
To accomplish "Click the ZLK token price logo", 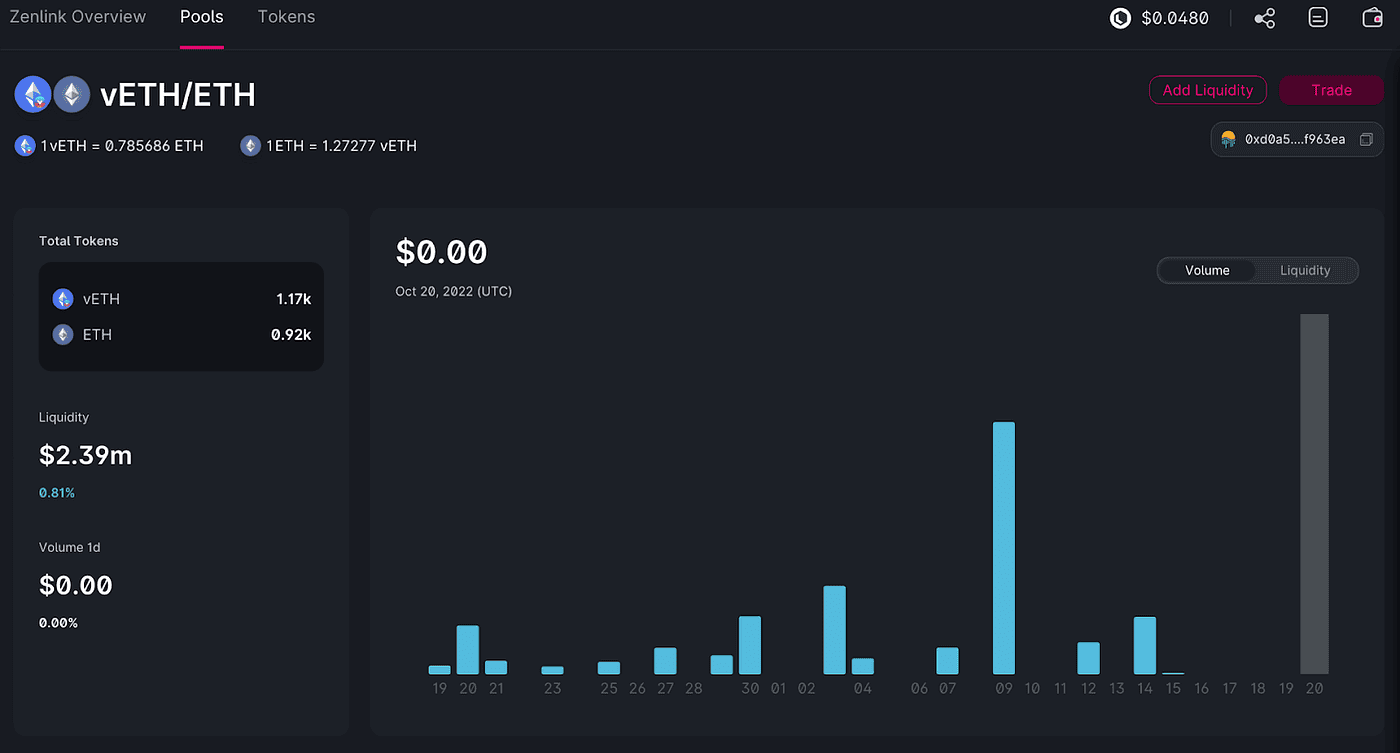I will pyautogui.click(x=1120, y=18).
